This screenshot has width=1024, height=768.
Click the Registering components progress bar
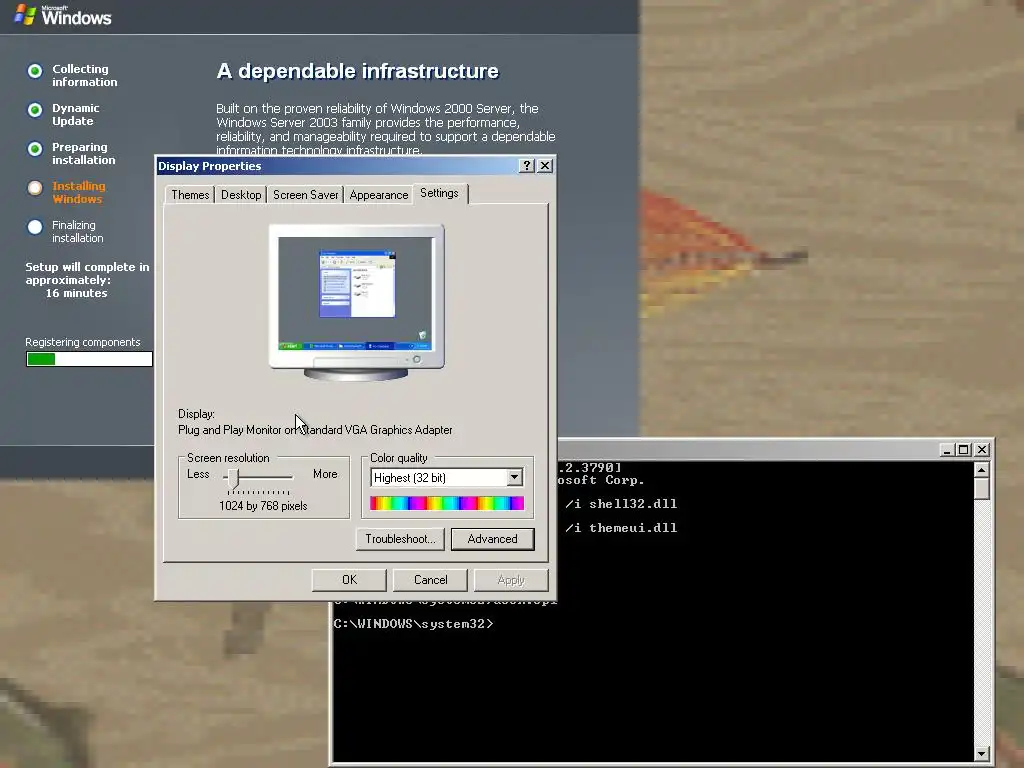point(89,359)
